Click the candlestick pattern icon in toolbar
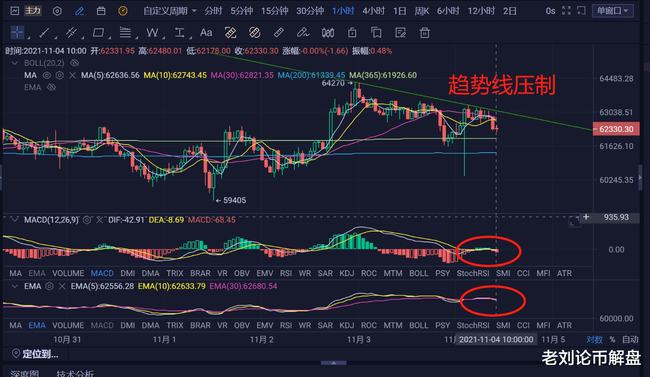This screenshot has width=650, height=377. pos(327,32)
